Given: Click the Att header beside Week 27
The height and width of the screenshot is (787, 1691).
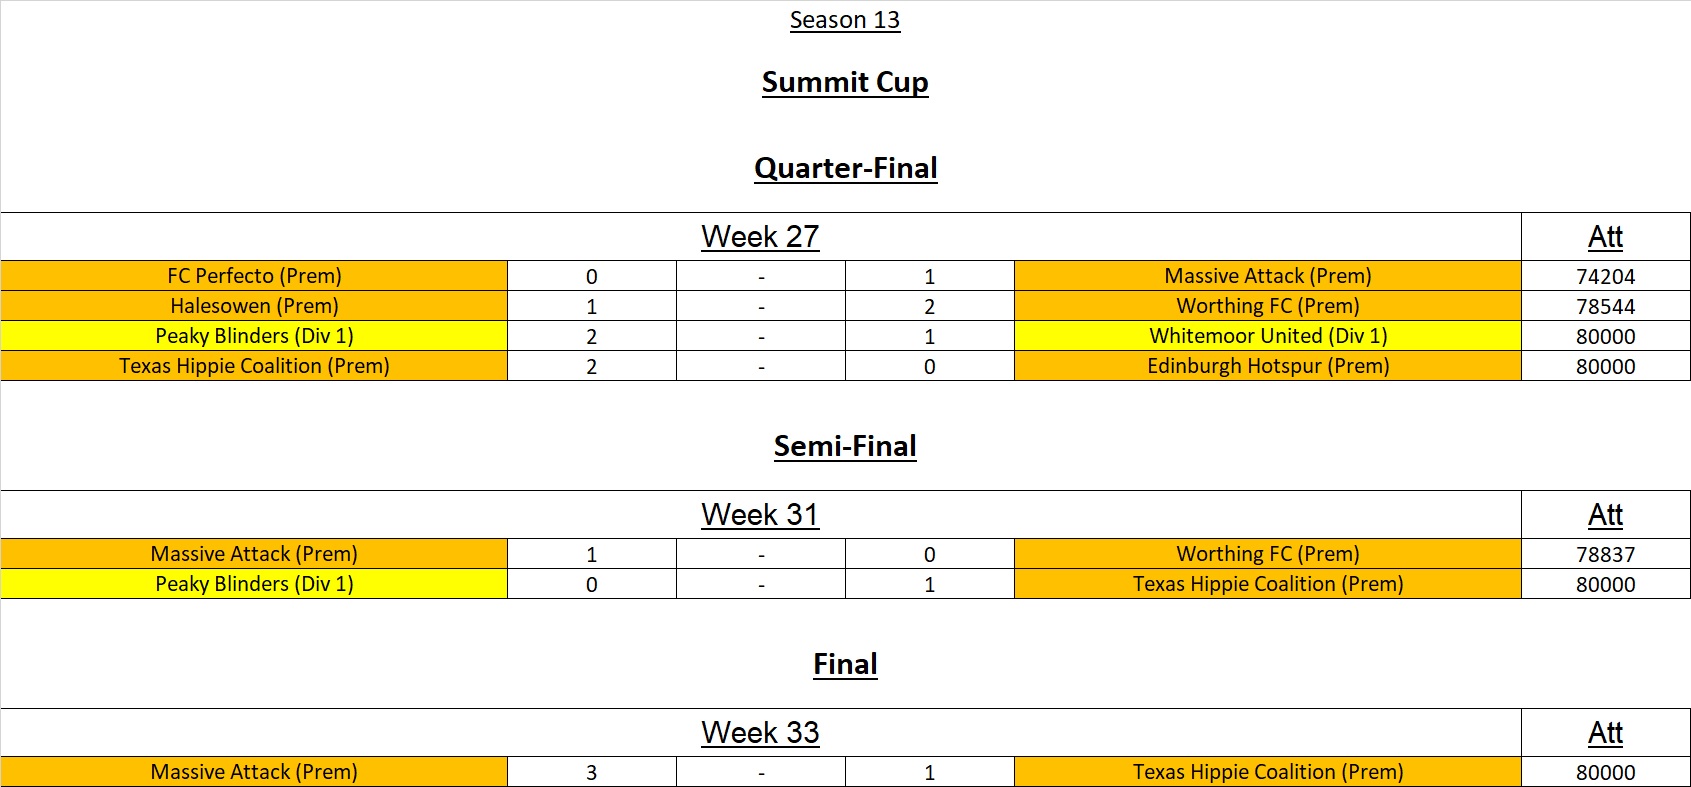Looking at the screenshot, I should 1605,237.
